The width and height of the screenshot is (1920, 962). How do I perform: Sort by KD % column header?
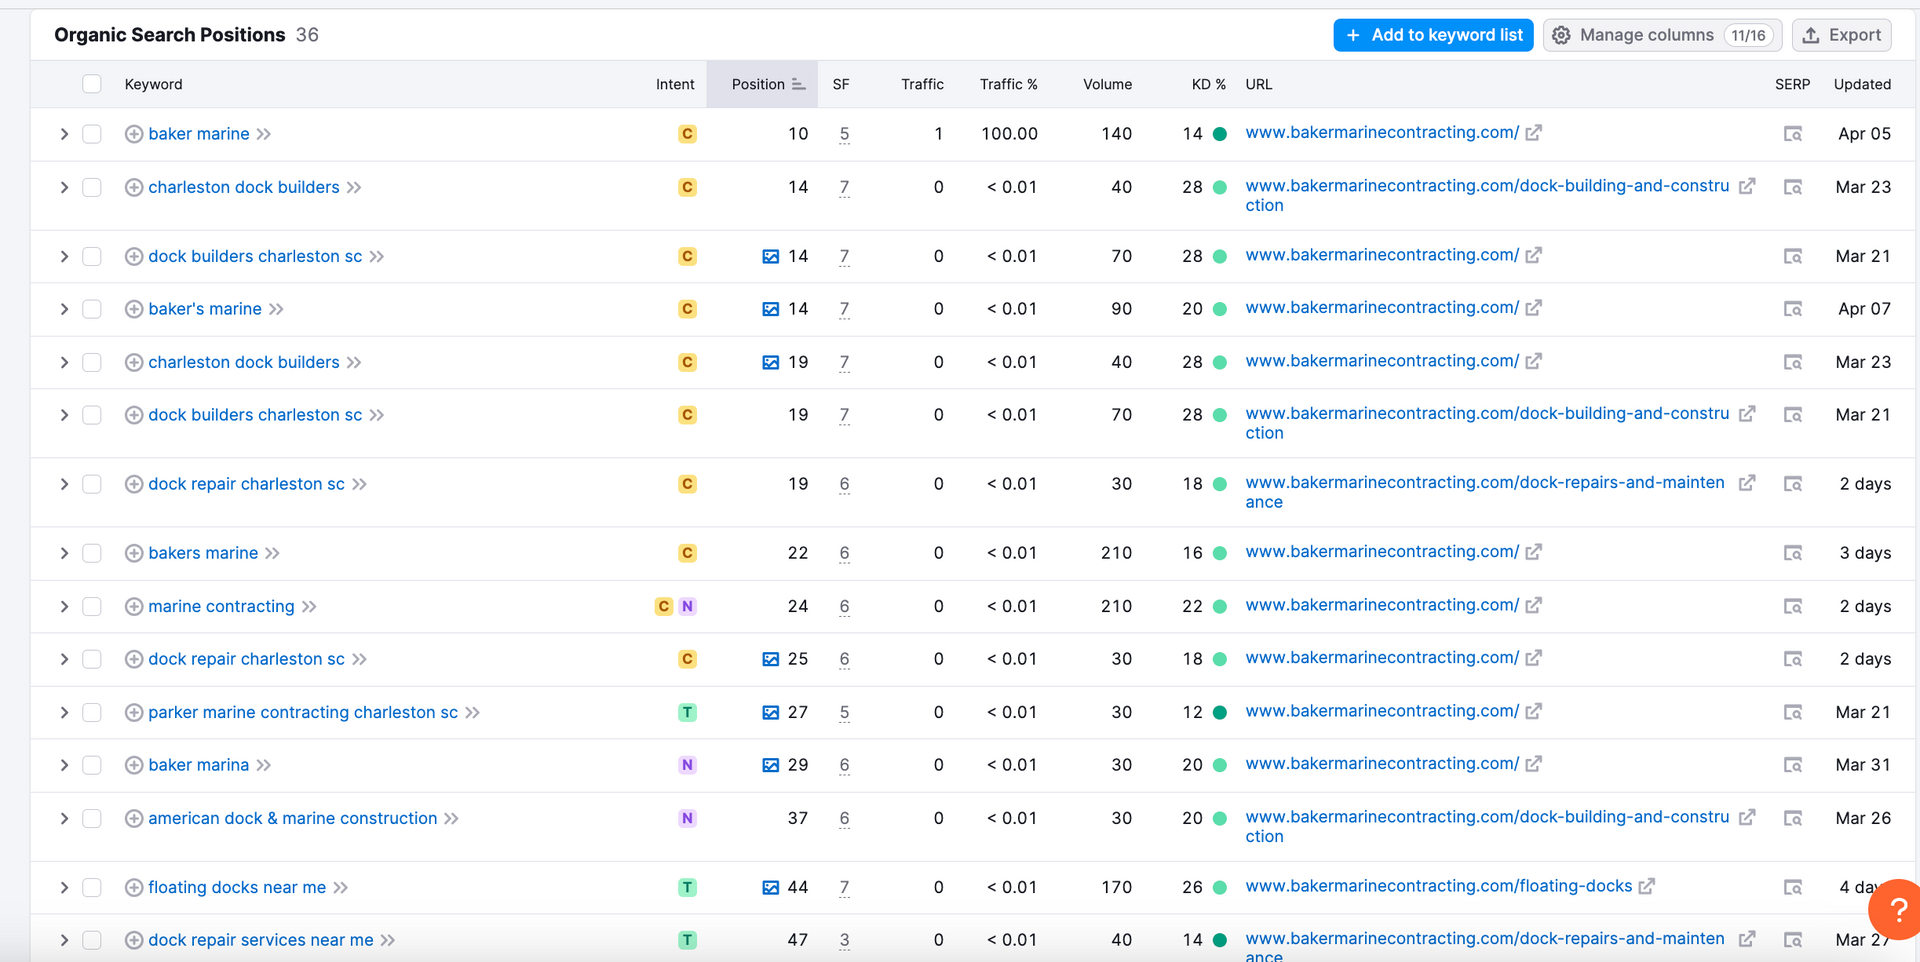[x=1208, y=84]
